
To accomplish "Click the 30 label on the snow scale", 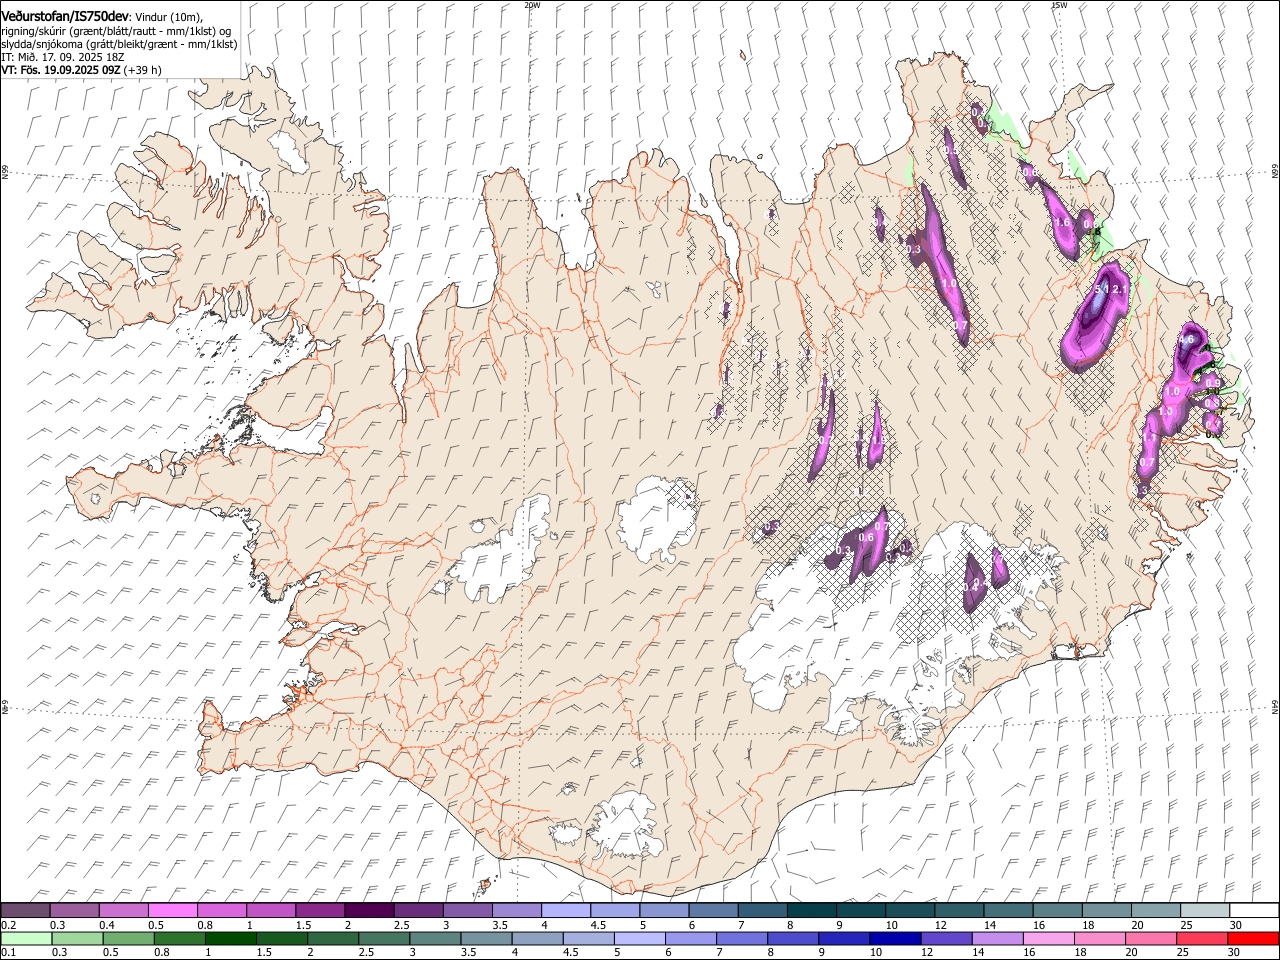I will [1236, 925].
